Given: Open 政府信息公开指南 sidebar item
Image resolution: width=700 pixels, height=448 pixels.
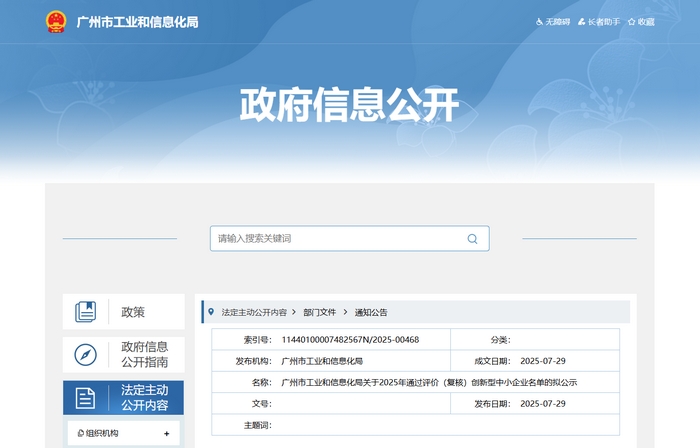Looking at the screenshot, I should pyautogui.click(x=124, y=355).
